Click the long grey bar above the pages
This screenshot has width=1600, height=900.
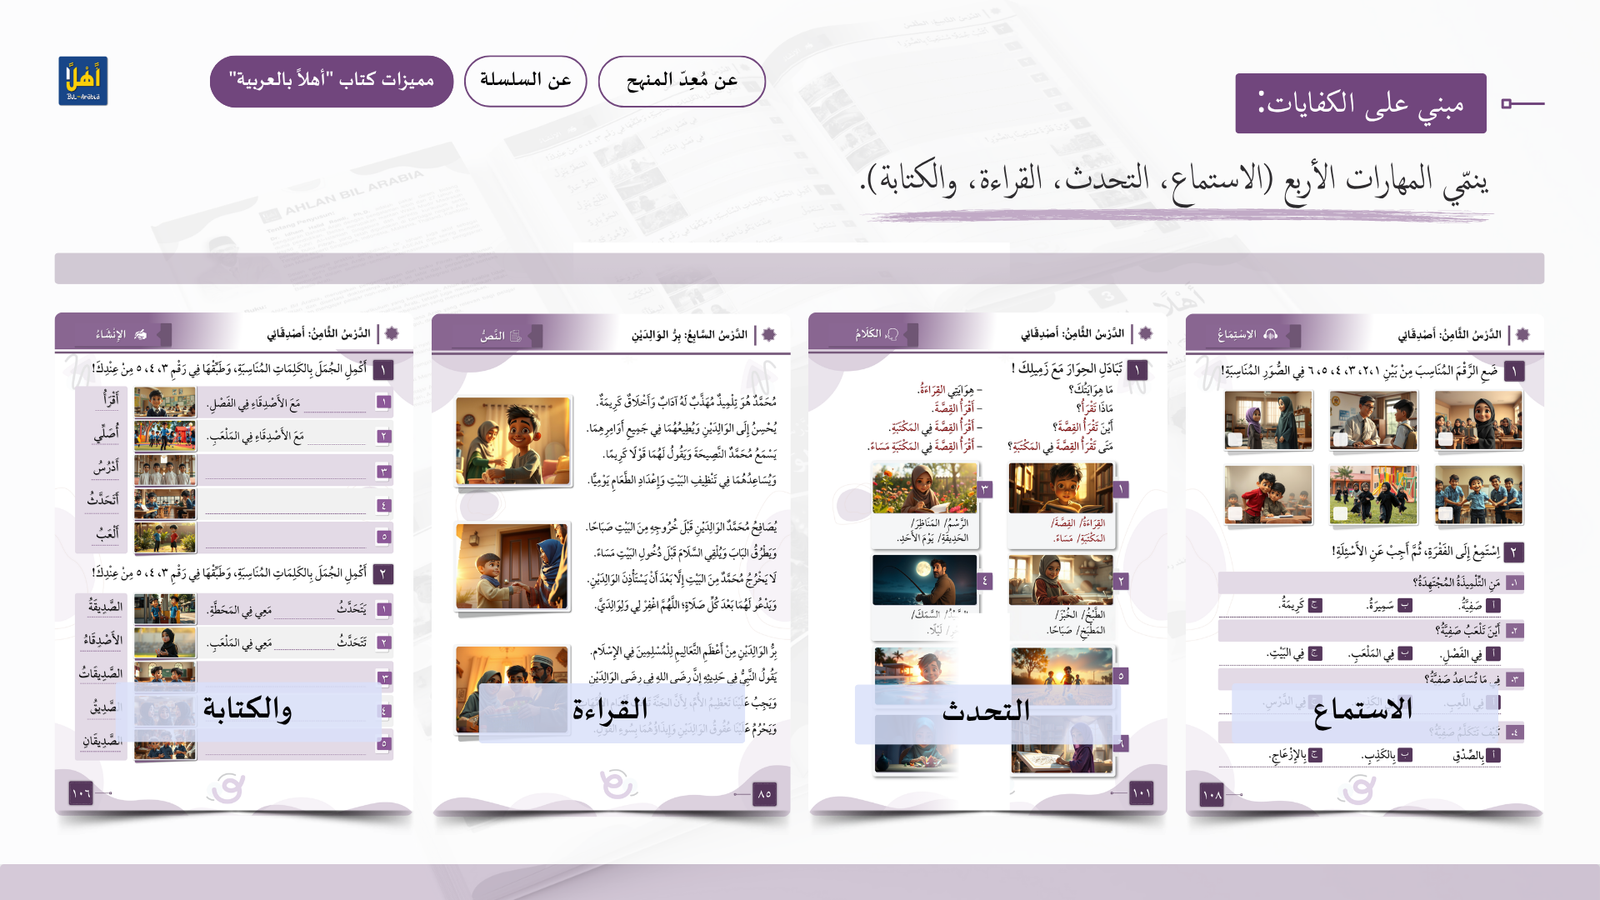tap(799, 268)
